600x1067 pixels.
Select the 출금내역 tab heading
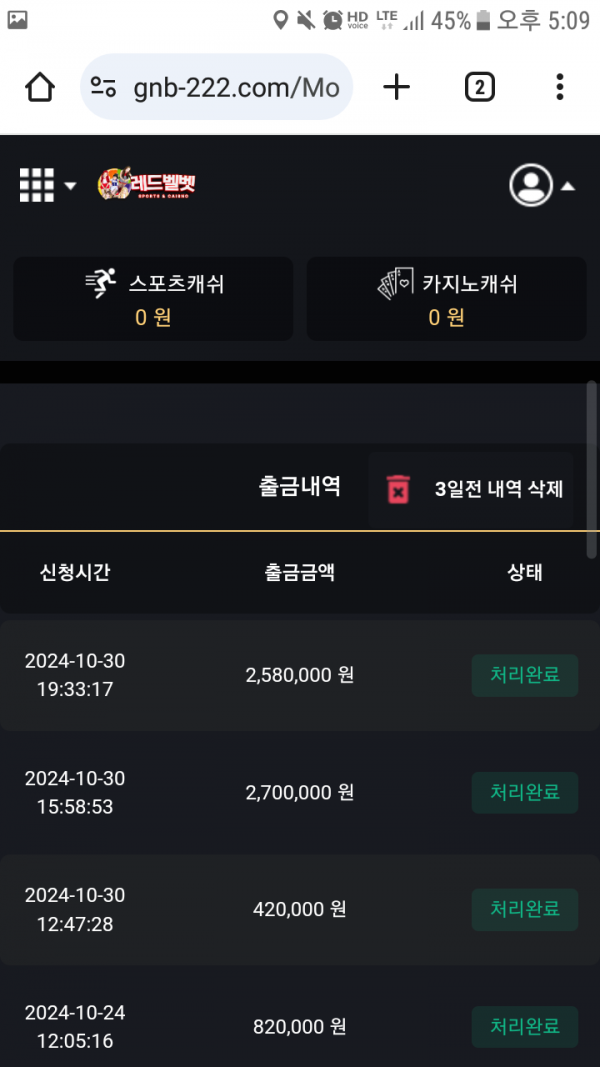(299, 487)
